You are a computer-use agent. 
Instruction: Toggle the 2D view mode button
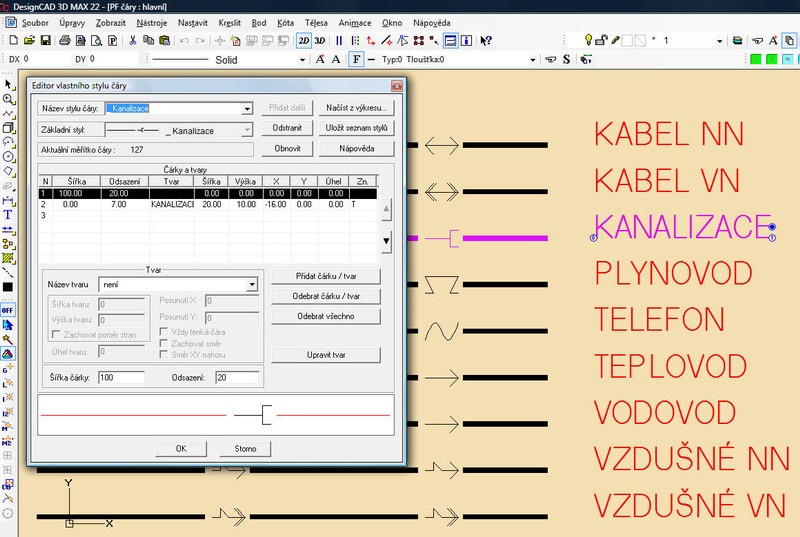point(303,40)
